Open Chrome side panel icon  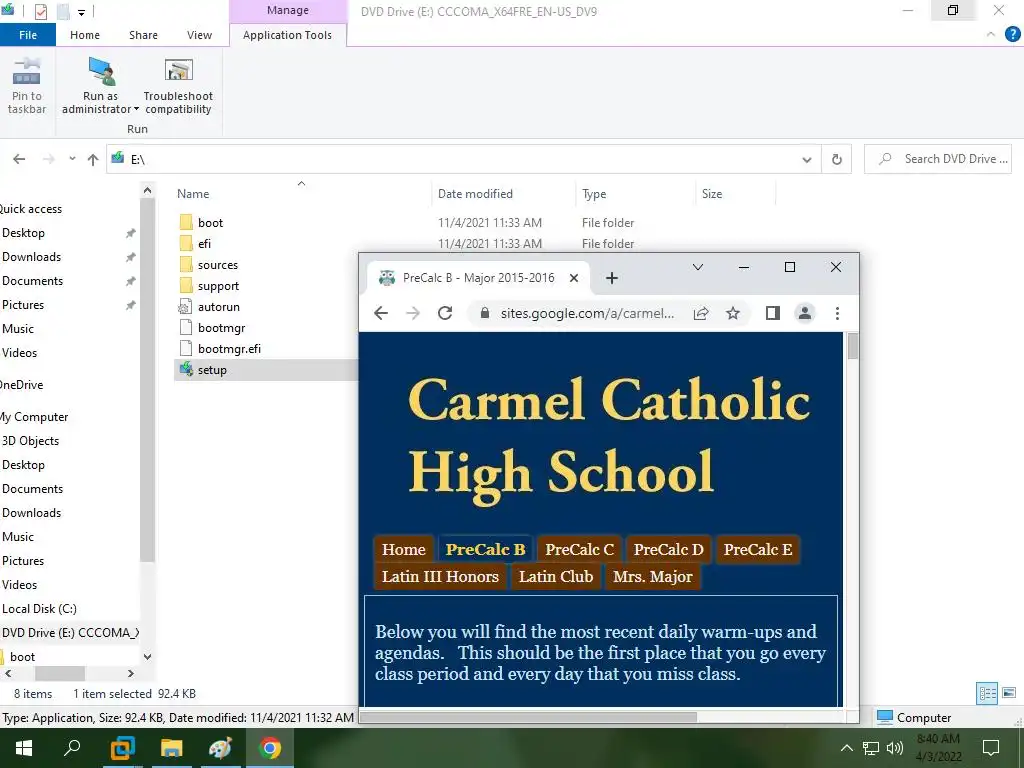point(773,313)
